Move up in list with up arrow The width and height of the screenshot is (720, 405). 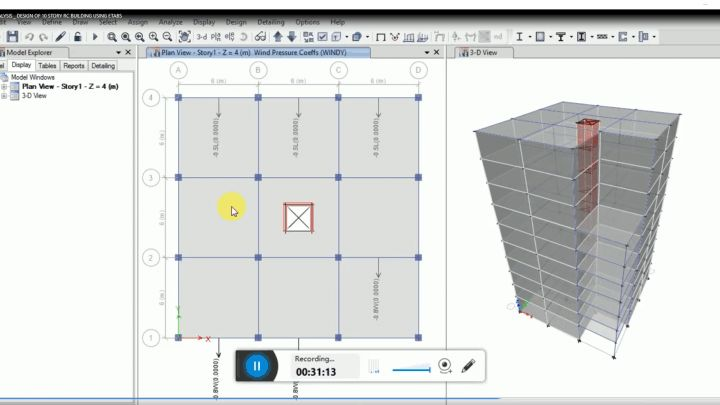pos(278,37)
